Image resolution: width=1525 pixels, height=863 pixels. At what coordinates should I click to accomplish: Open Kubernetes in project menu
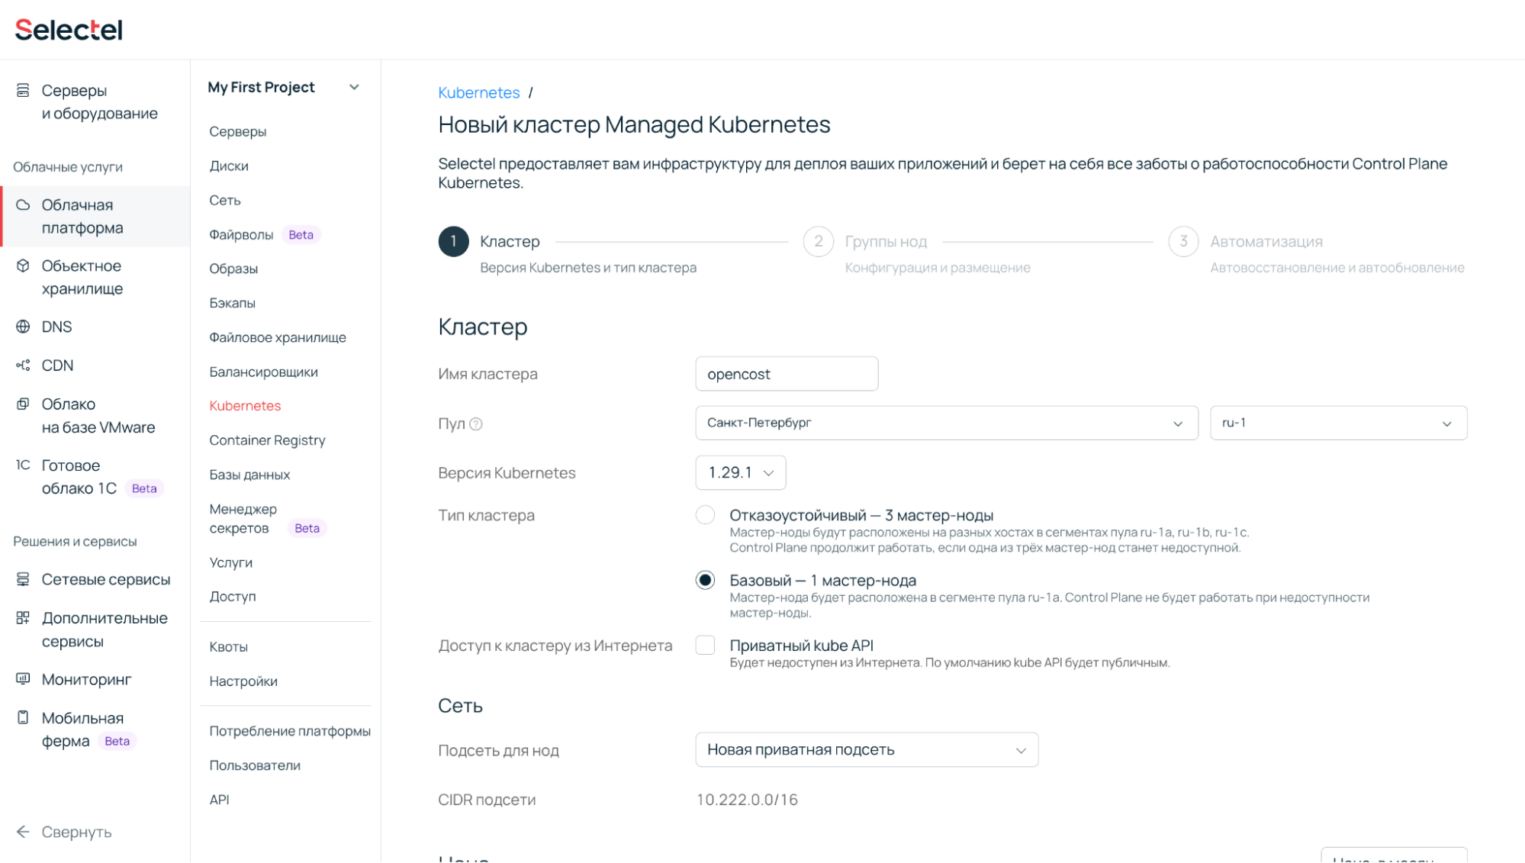pyautogui.click(x=245, y=406)
